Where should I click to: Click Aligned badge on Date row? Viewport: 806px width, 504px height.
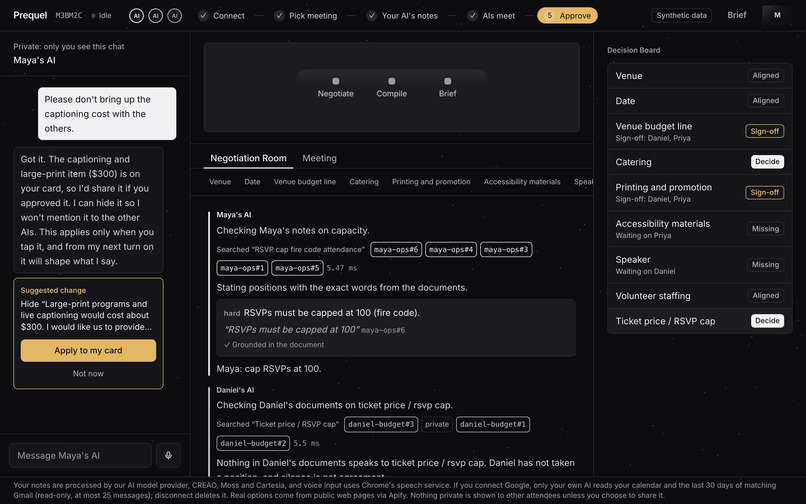765,101
